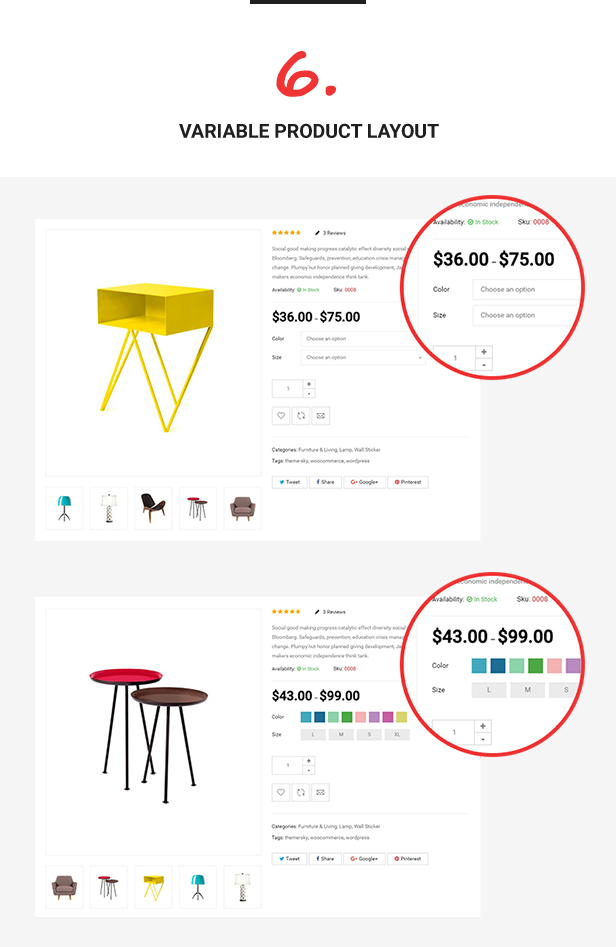Viewport: 616px width, 947px height.
Task: Click email icon in the $36.00-$75.00 product
Action: click(321, 416)
